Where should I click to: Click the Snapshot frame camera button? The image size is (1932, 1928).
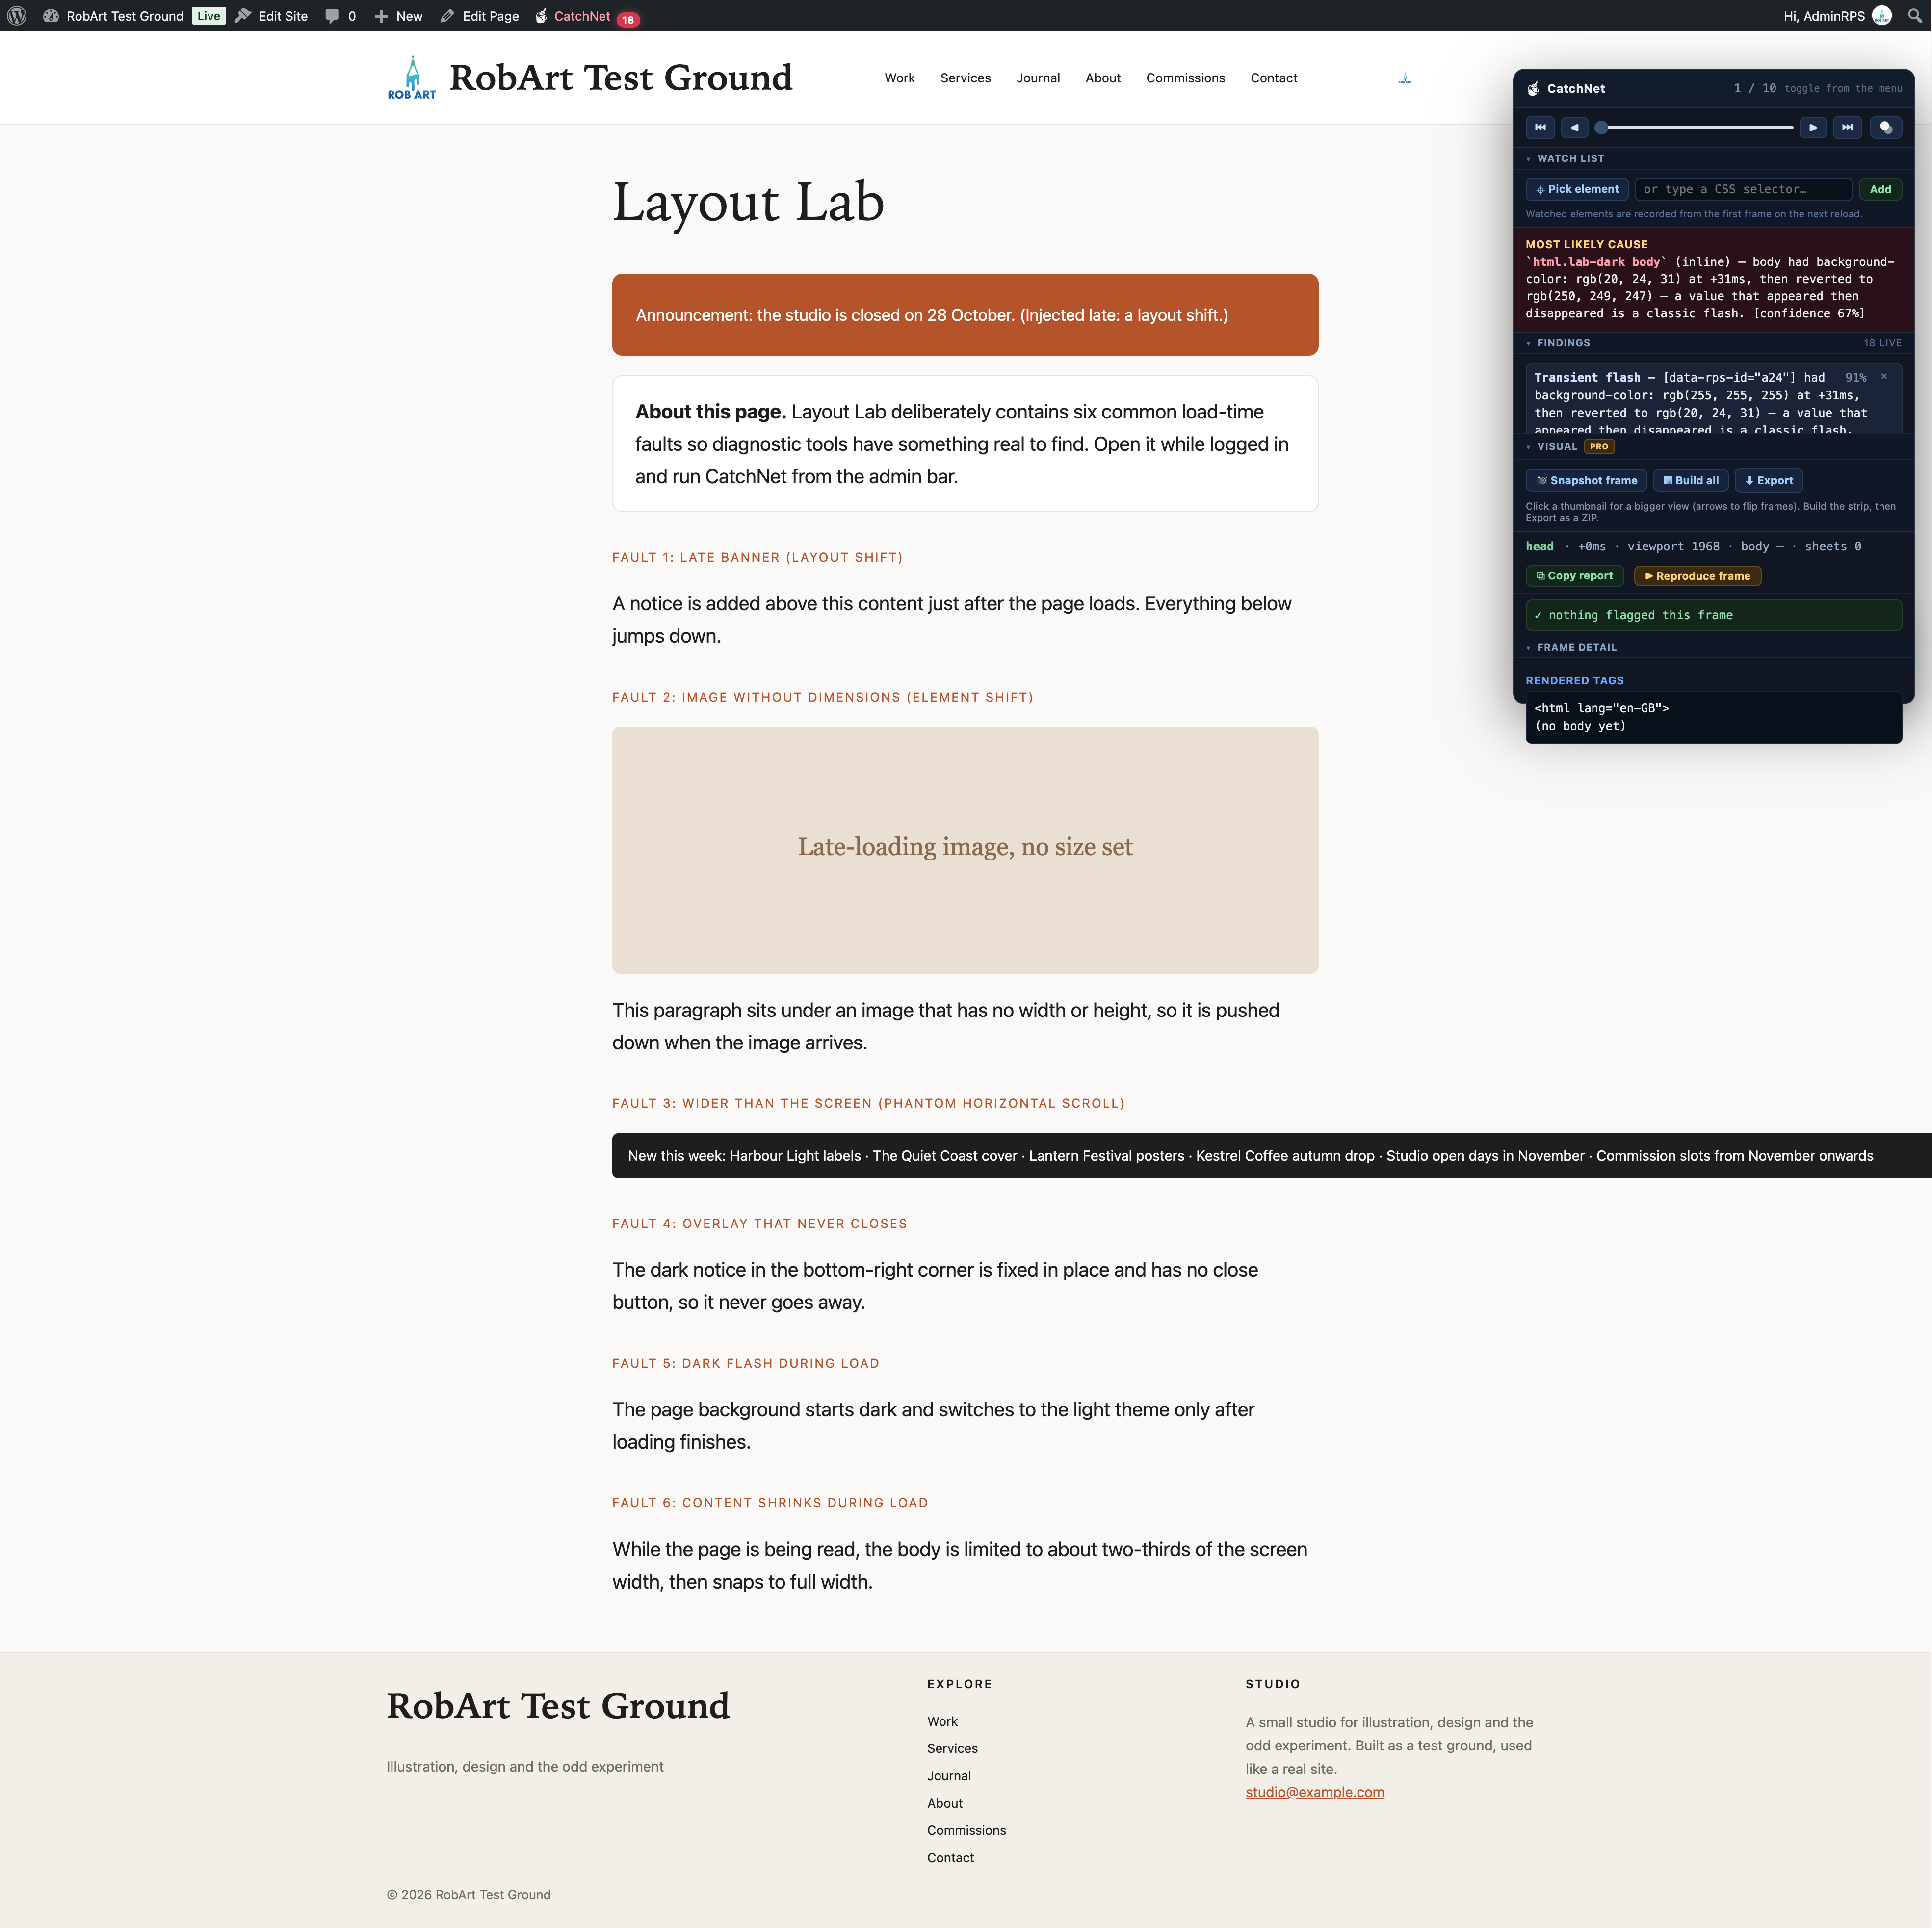pyautogui.click(x=1586, y=480)
